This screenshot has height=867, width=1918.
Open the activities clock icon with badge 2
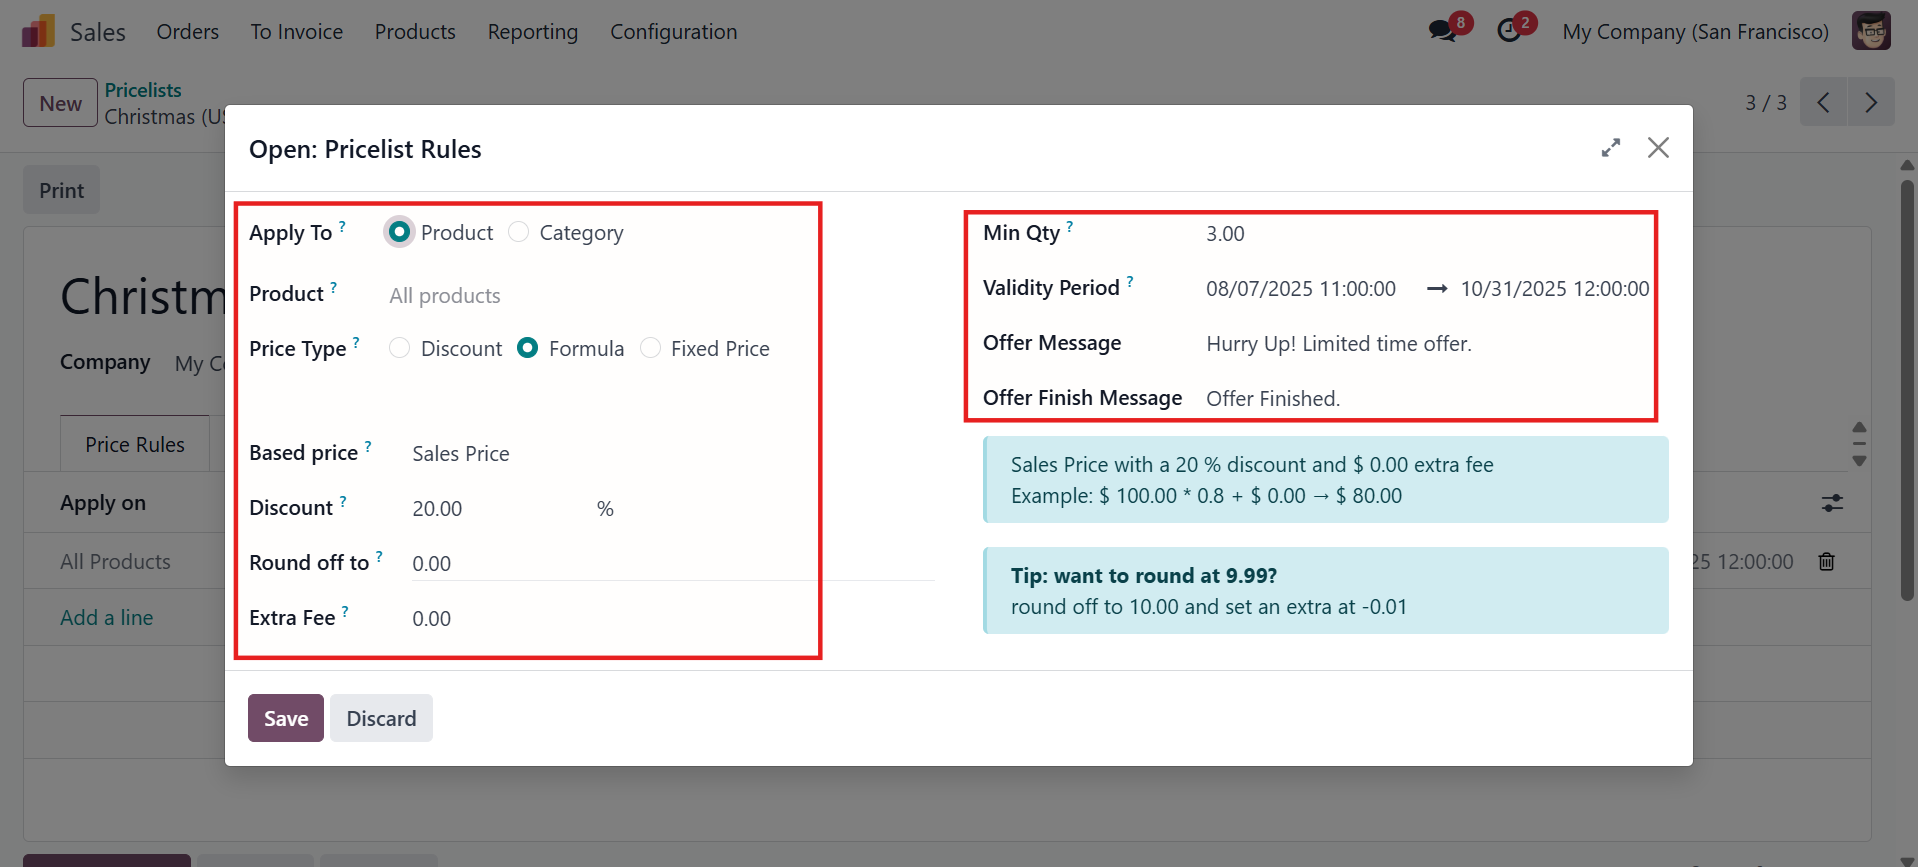tap(1509, 31)
